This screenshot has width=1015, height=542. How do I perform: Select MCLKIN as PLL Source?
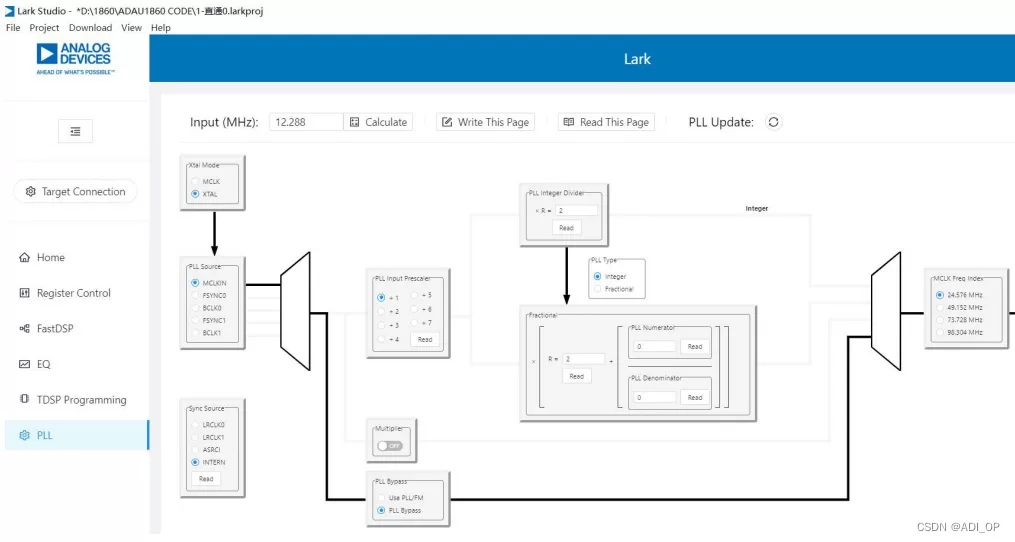click(x=195, y=283)
